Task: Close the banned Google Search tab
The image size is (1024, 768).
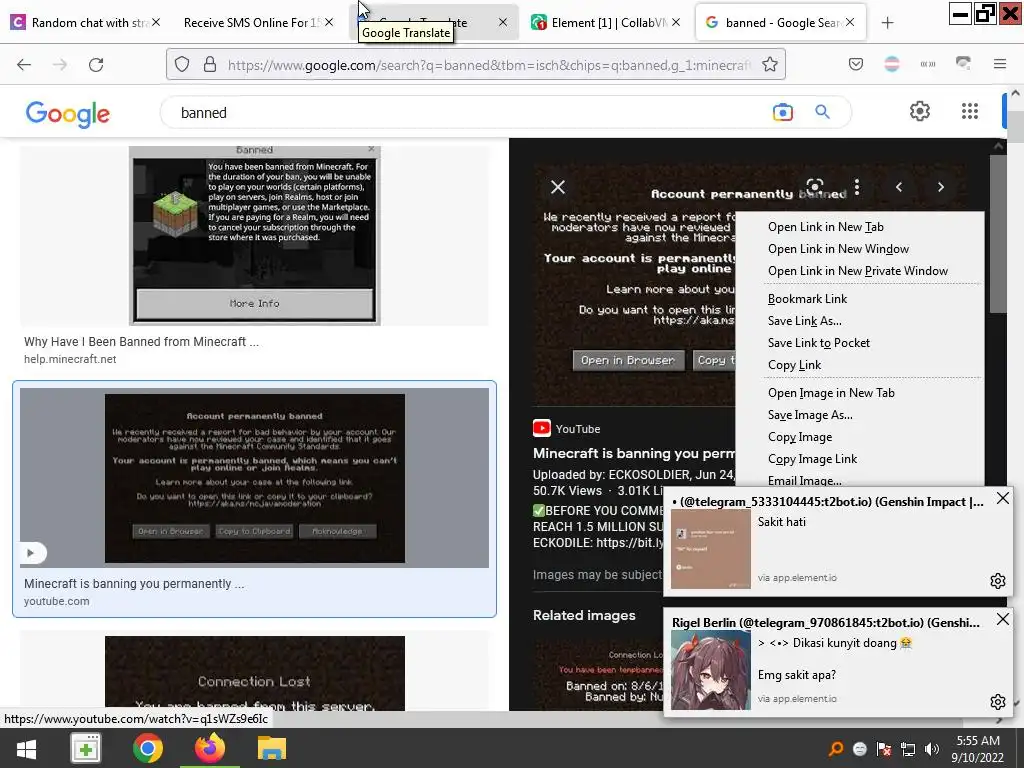Action: (x=850, y=22)
